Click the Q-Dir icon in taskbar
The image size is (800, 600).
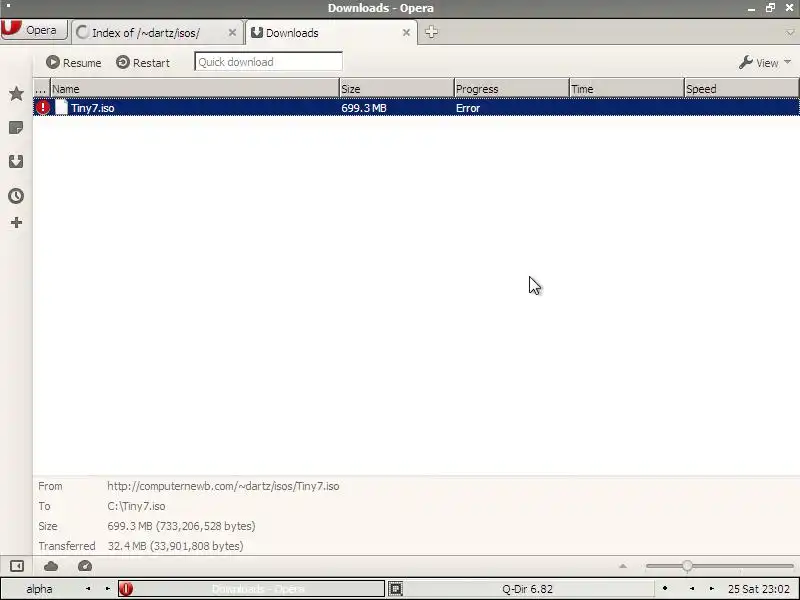click(395, 589)
